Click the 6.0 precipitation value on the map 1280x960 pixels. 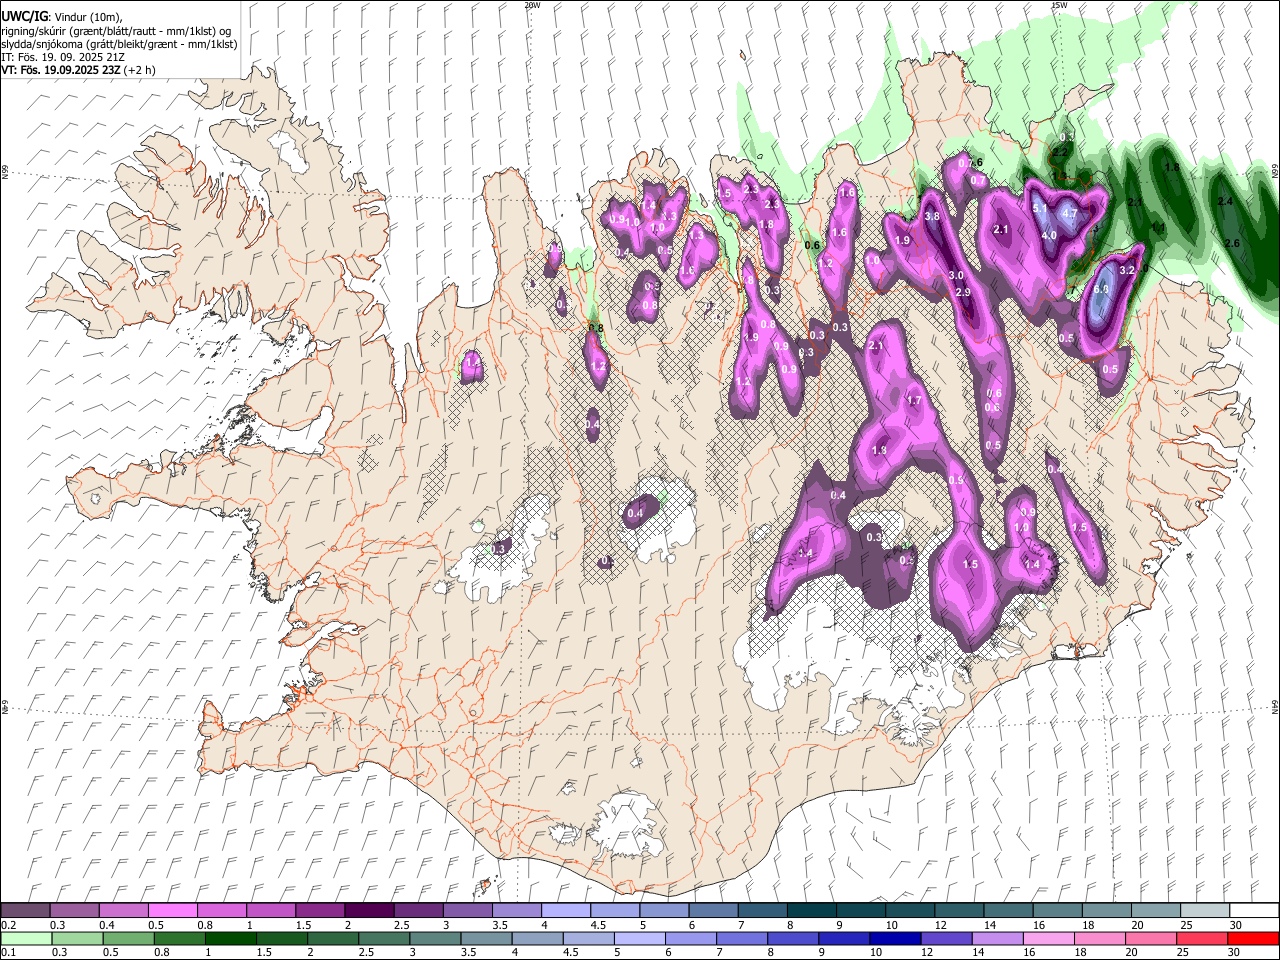click(1101, 289)
